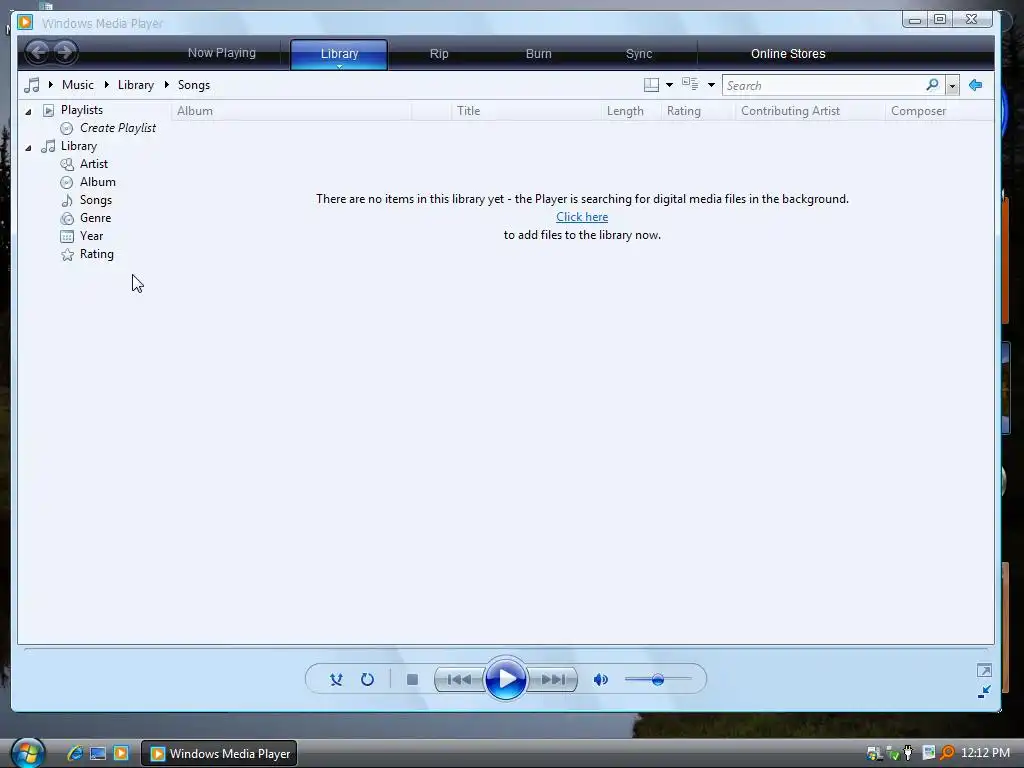Select the Library tab

click(339, 54)
